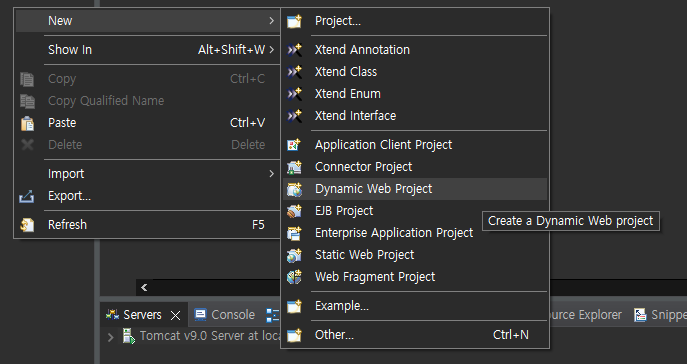Click the Other... wizard icon
Image resolution: width=687 pixels, height=364 pixels.
(294, 335)
